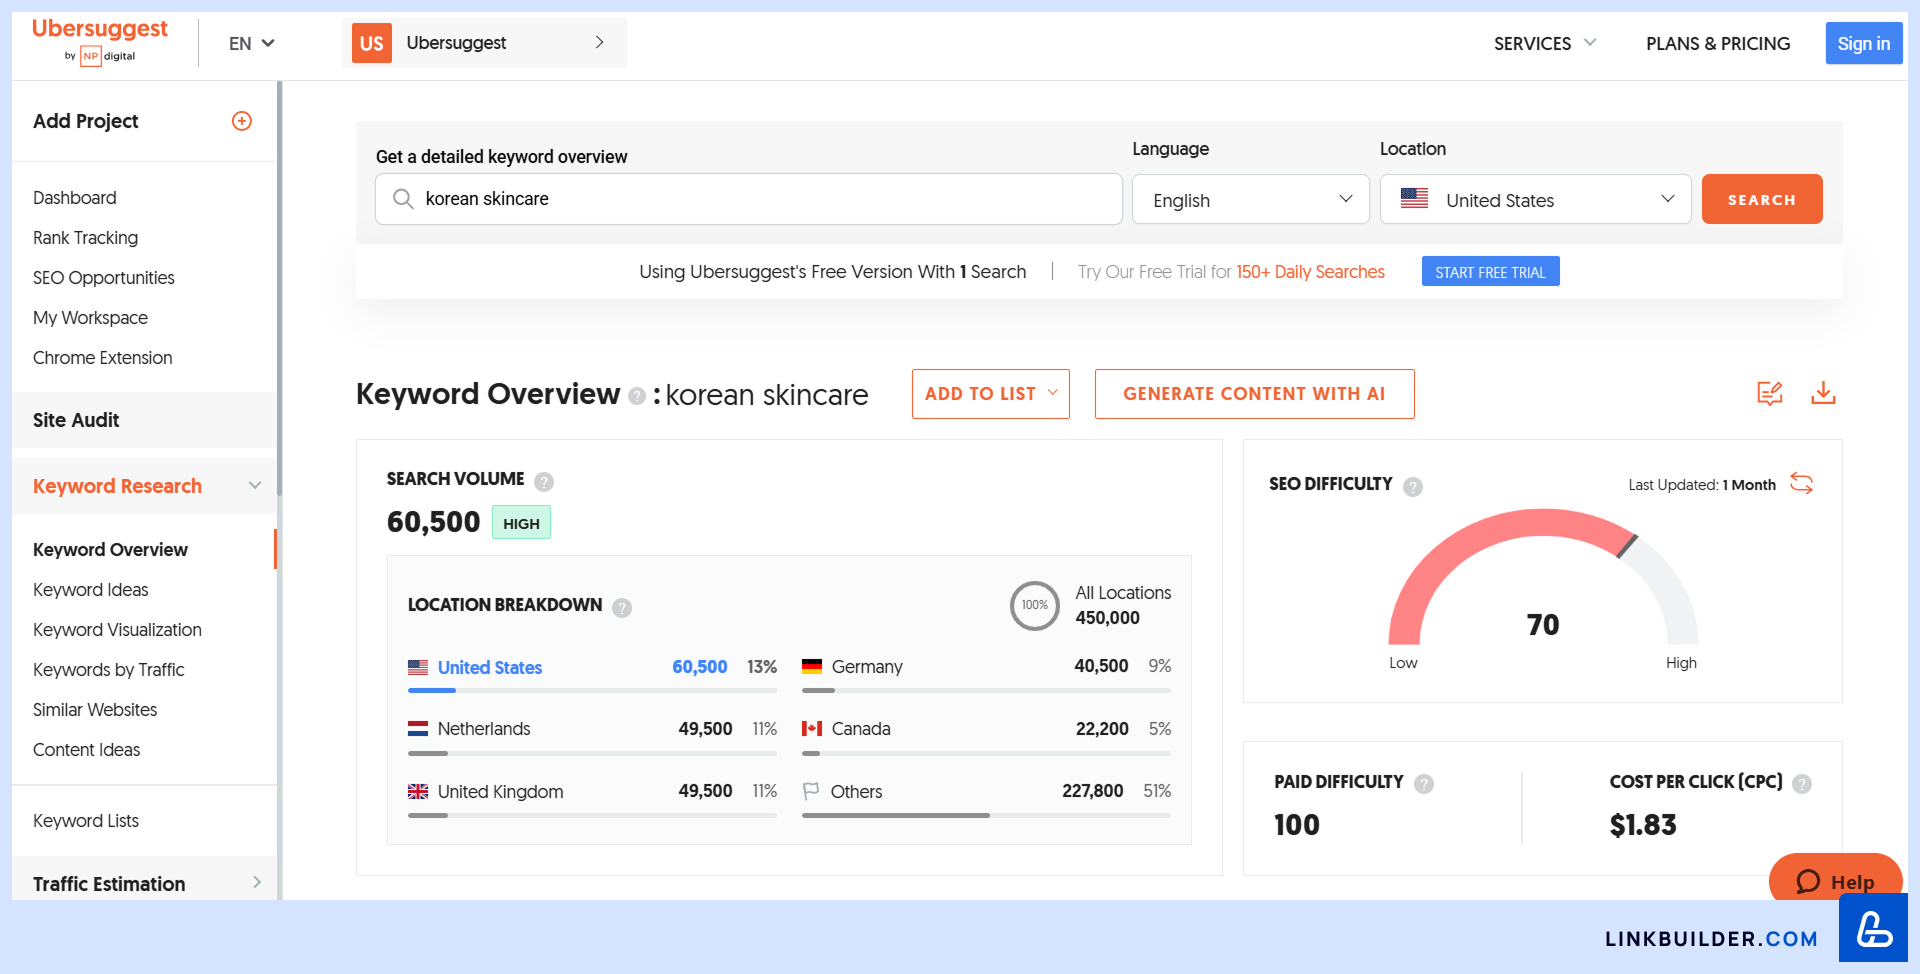
Task: Click the United States volume progress bar
Action: pyautogui.click(x=592, y=691)
